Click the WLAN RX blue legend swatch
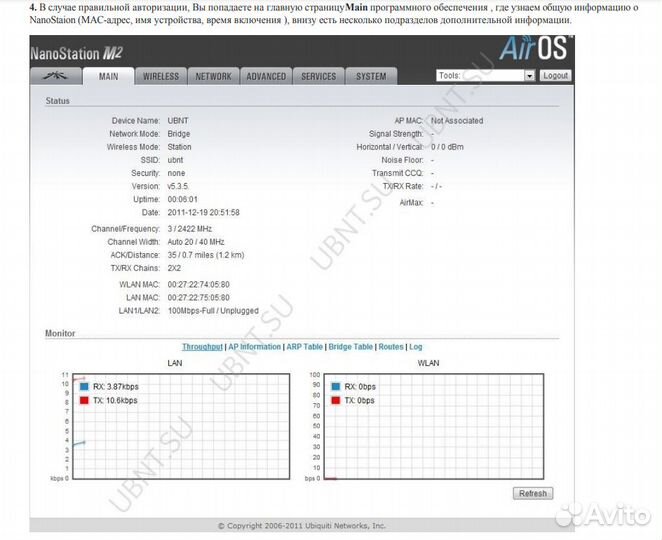Viewport: 662px width, 540px height. (x=336, y=386)
